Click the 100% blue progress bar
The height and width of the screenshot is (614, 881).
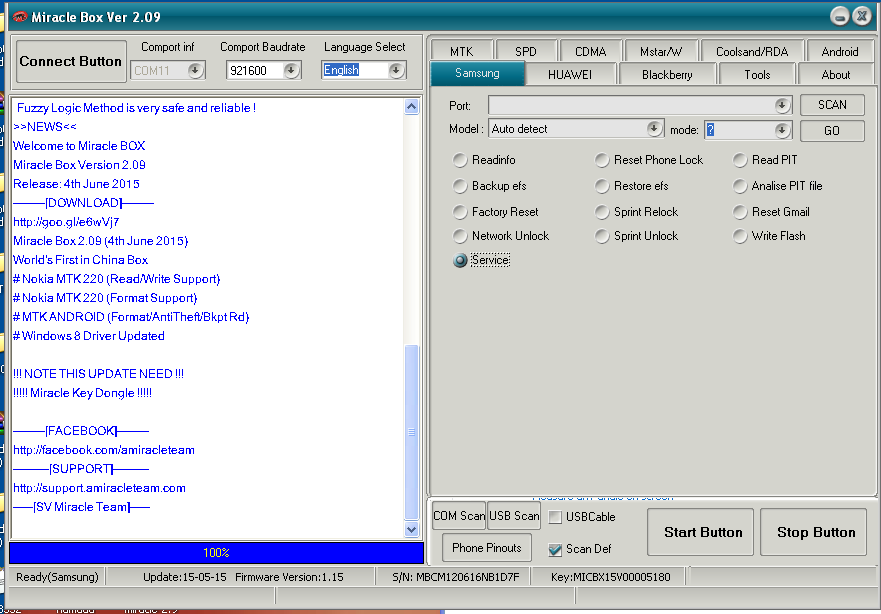(x=216, y=553)
